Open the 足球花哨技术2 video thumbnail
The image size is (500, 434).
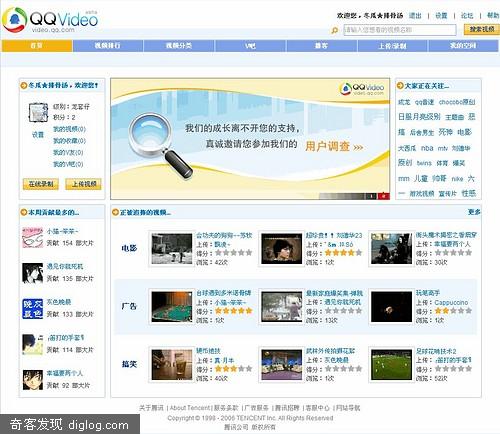(x=391, y=365)
